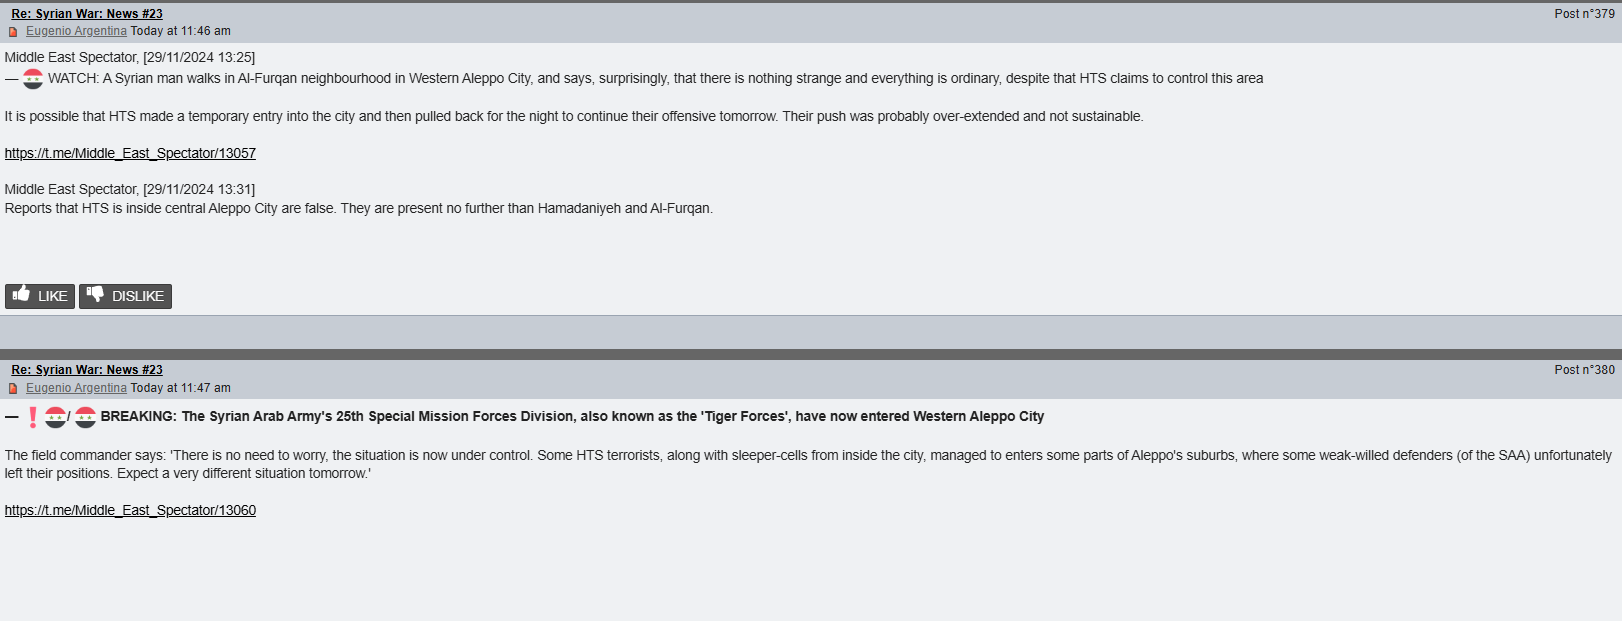Viewport: 1622px width, 621px height.
Task: Click the Middle East Spectator 13:31 header line
Action: click(130, 189)
